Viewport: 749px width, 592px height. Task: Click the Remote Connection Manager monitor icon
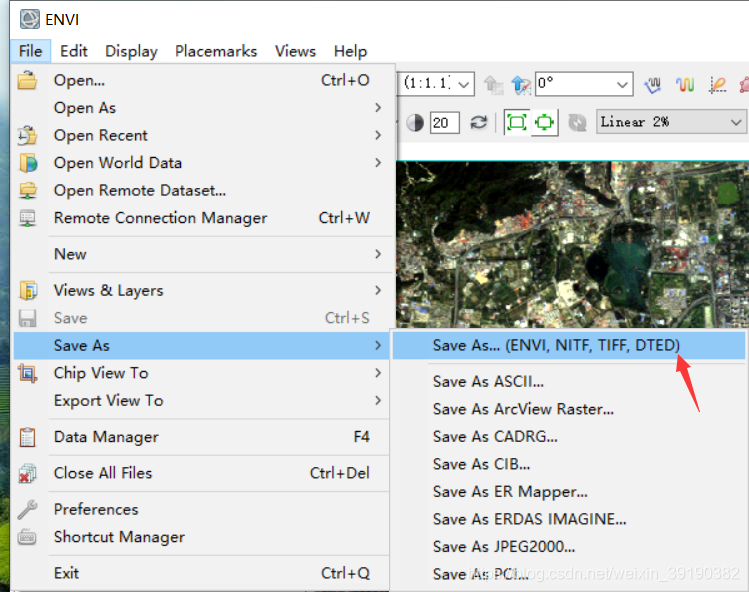click(x=27, y=218)
